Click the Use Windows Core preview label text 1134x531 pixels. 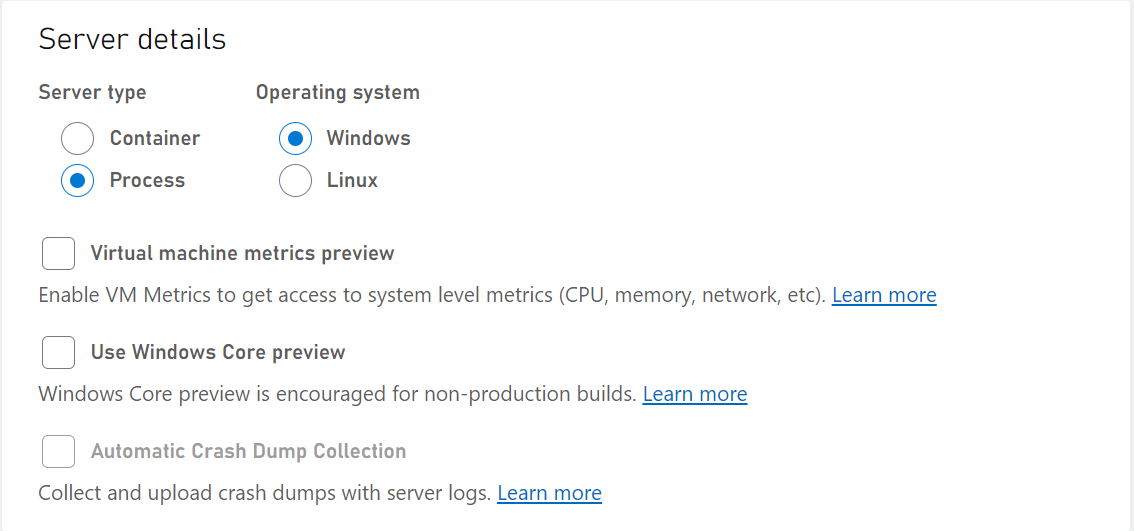click(218, 352)
